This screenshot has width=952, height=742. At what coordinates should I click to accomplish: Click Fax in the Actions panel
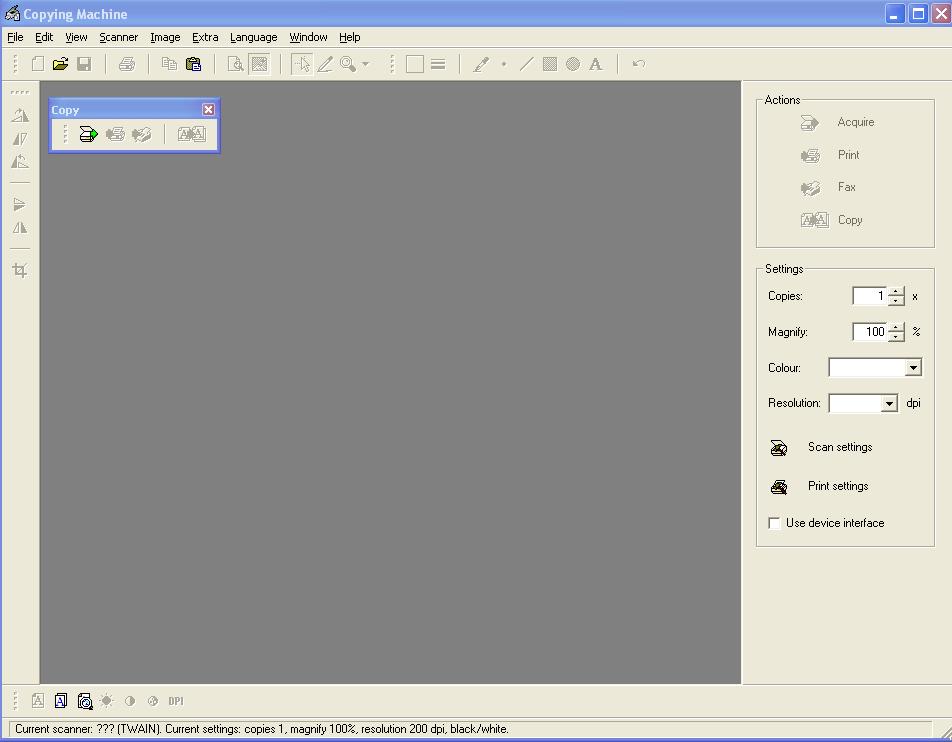coord(828,187)
